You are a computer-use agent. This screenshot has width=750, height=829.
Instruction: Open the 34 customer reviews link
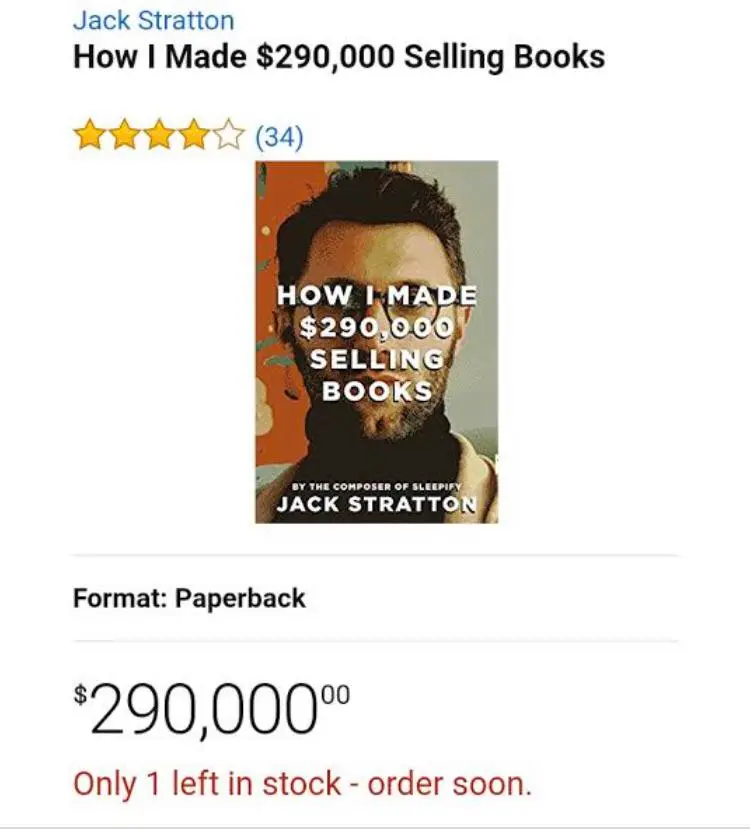click(x=280, y=136)
